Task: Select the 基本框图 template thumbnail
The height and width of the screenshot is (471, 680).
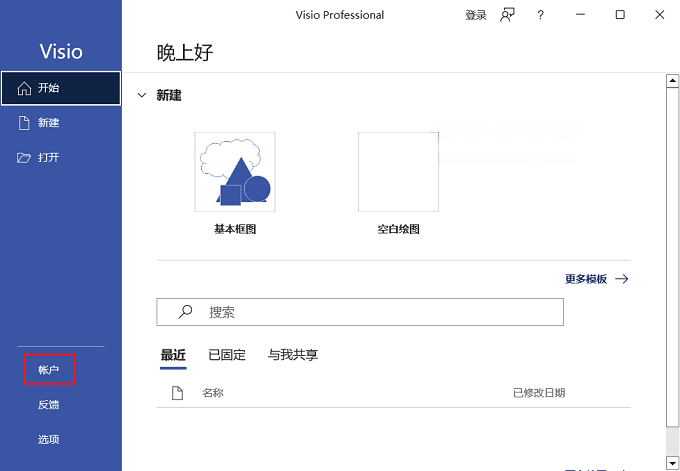Action: click(x=235, y=172)
